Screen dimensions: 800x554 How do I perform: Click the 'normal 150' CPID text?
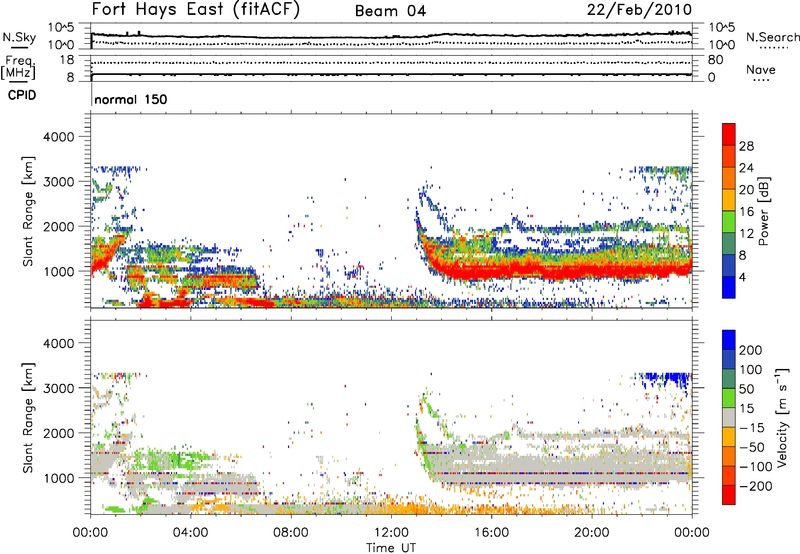(131, 99)
